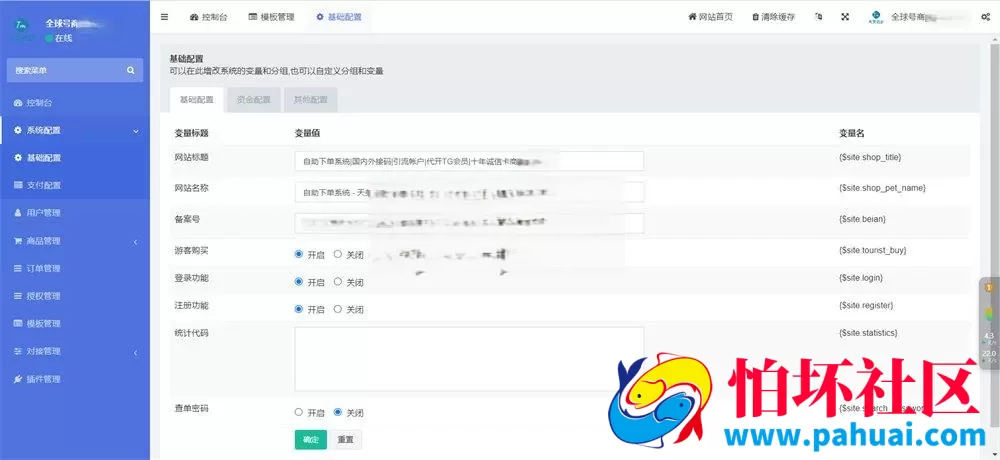Select the 基础配置 tab in top bar
1000x460 pixels.
[x=339, y=17]
